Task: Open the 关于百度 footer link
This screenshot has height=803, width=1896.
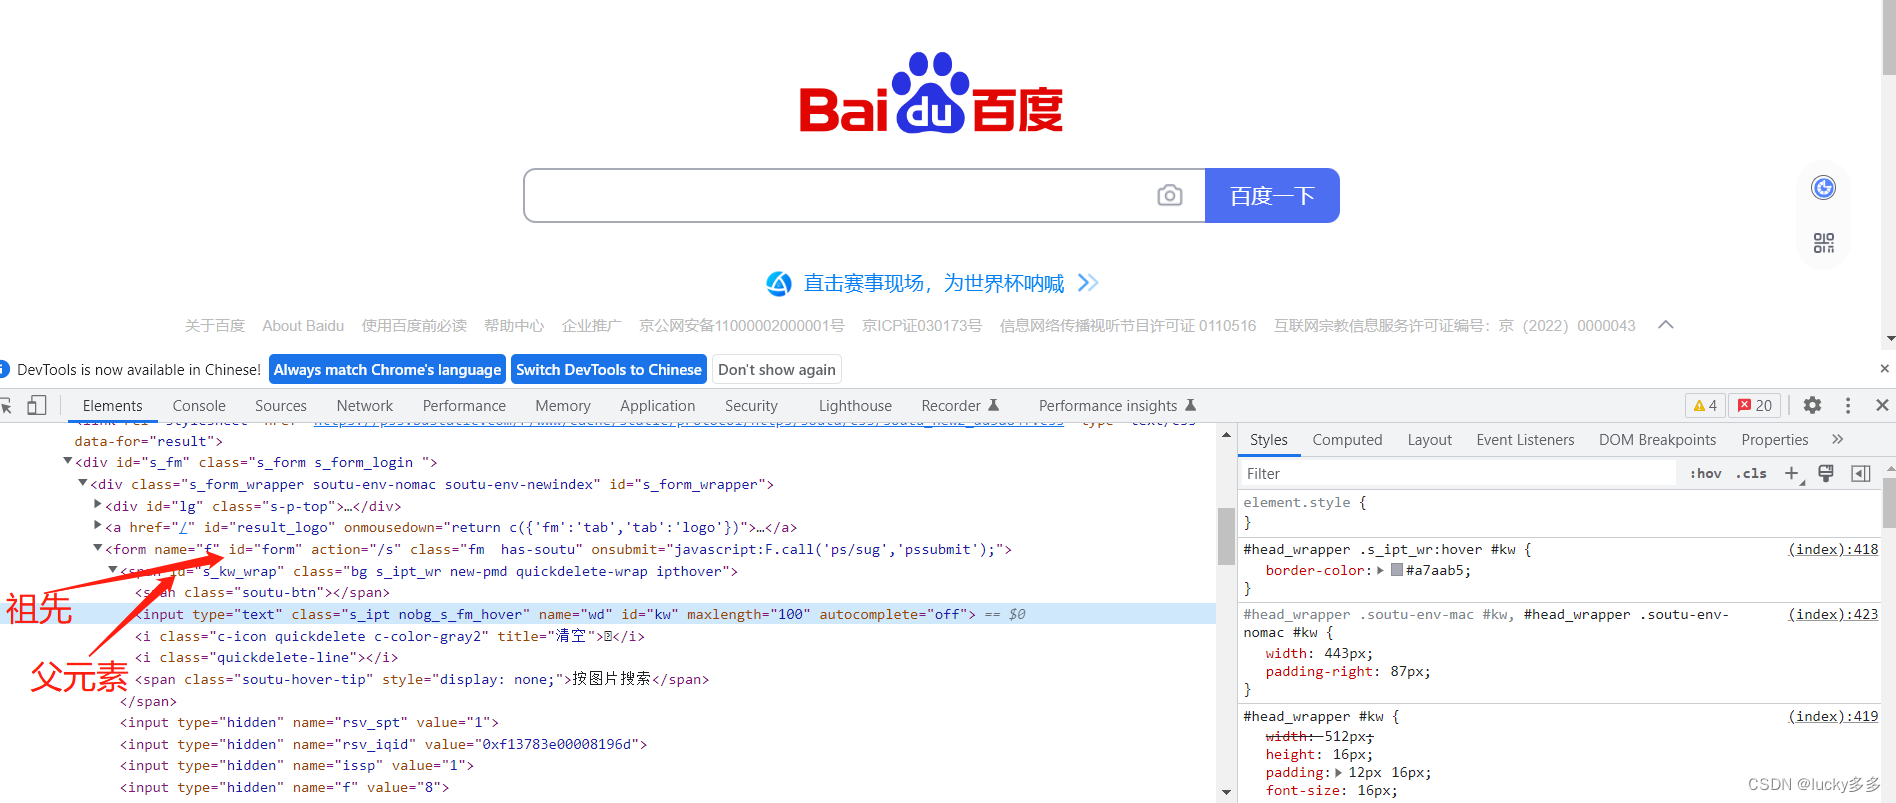Action: (215, 325)
